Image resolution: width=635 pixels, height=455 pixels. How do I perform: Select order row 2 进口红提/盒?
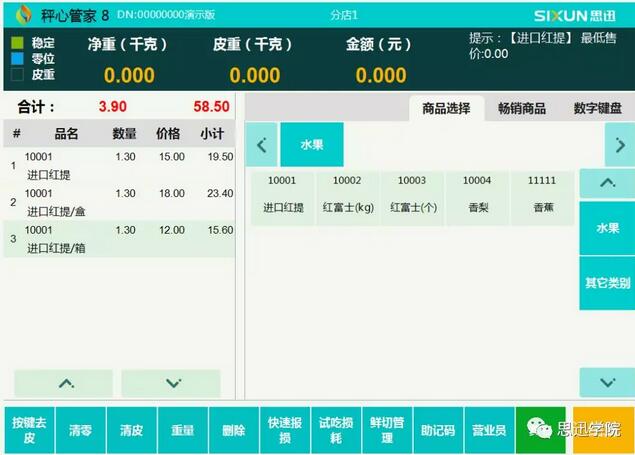(120, 202)
